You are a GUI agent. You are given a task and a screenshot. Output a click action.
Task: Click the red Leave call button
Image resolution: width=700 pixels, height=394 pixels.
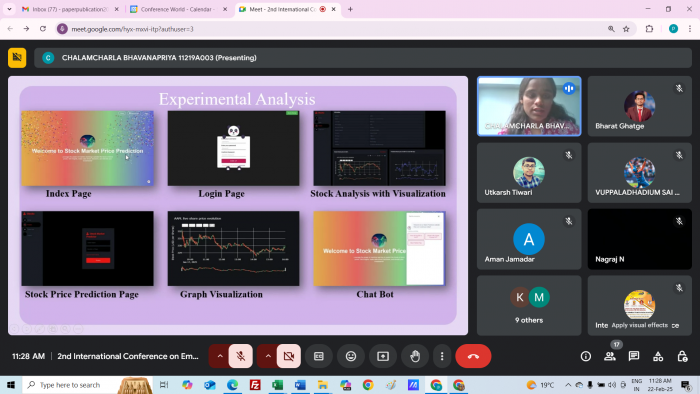point(473,356)
